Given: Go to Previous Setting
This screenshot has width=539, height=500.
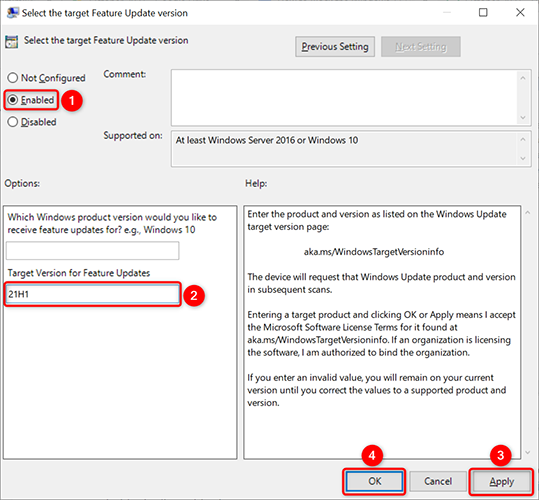Looking at the screenshot, I should 335,47.
